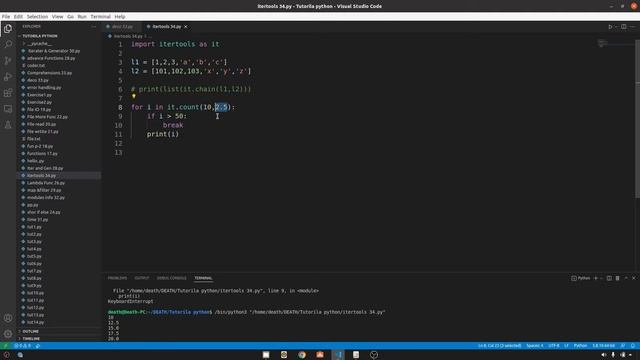This screenshot has width=640, height=360.
Task: Click the feedback icon in status bar
Action: coord(623,346)
